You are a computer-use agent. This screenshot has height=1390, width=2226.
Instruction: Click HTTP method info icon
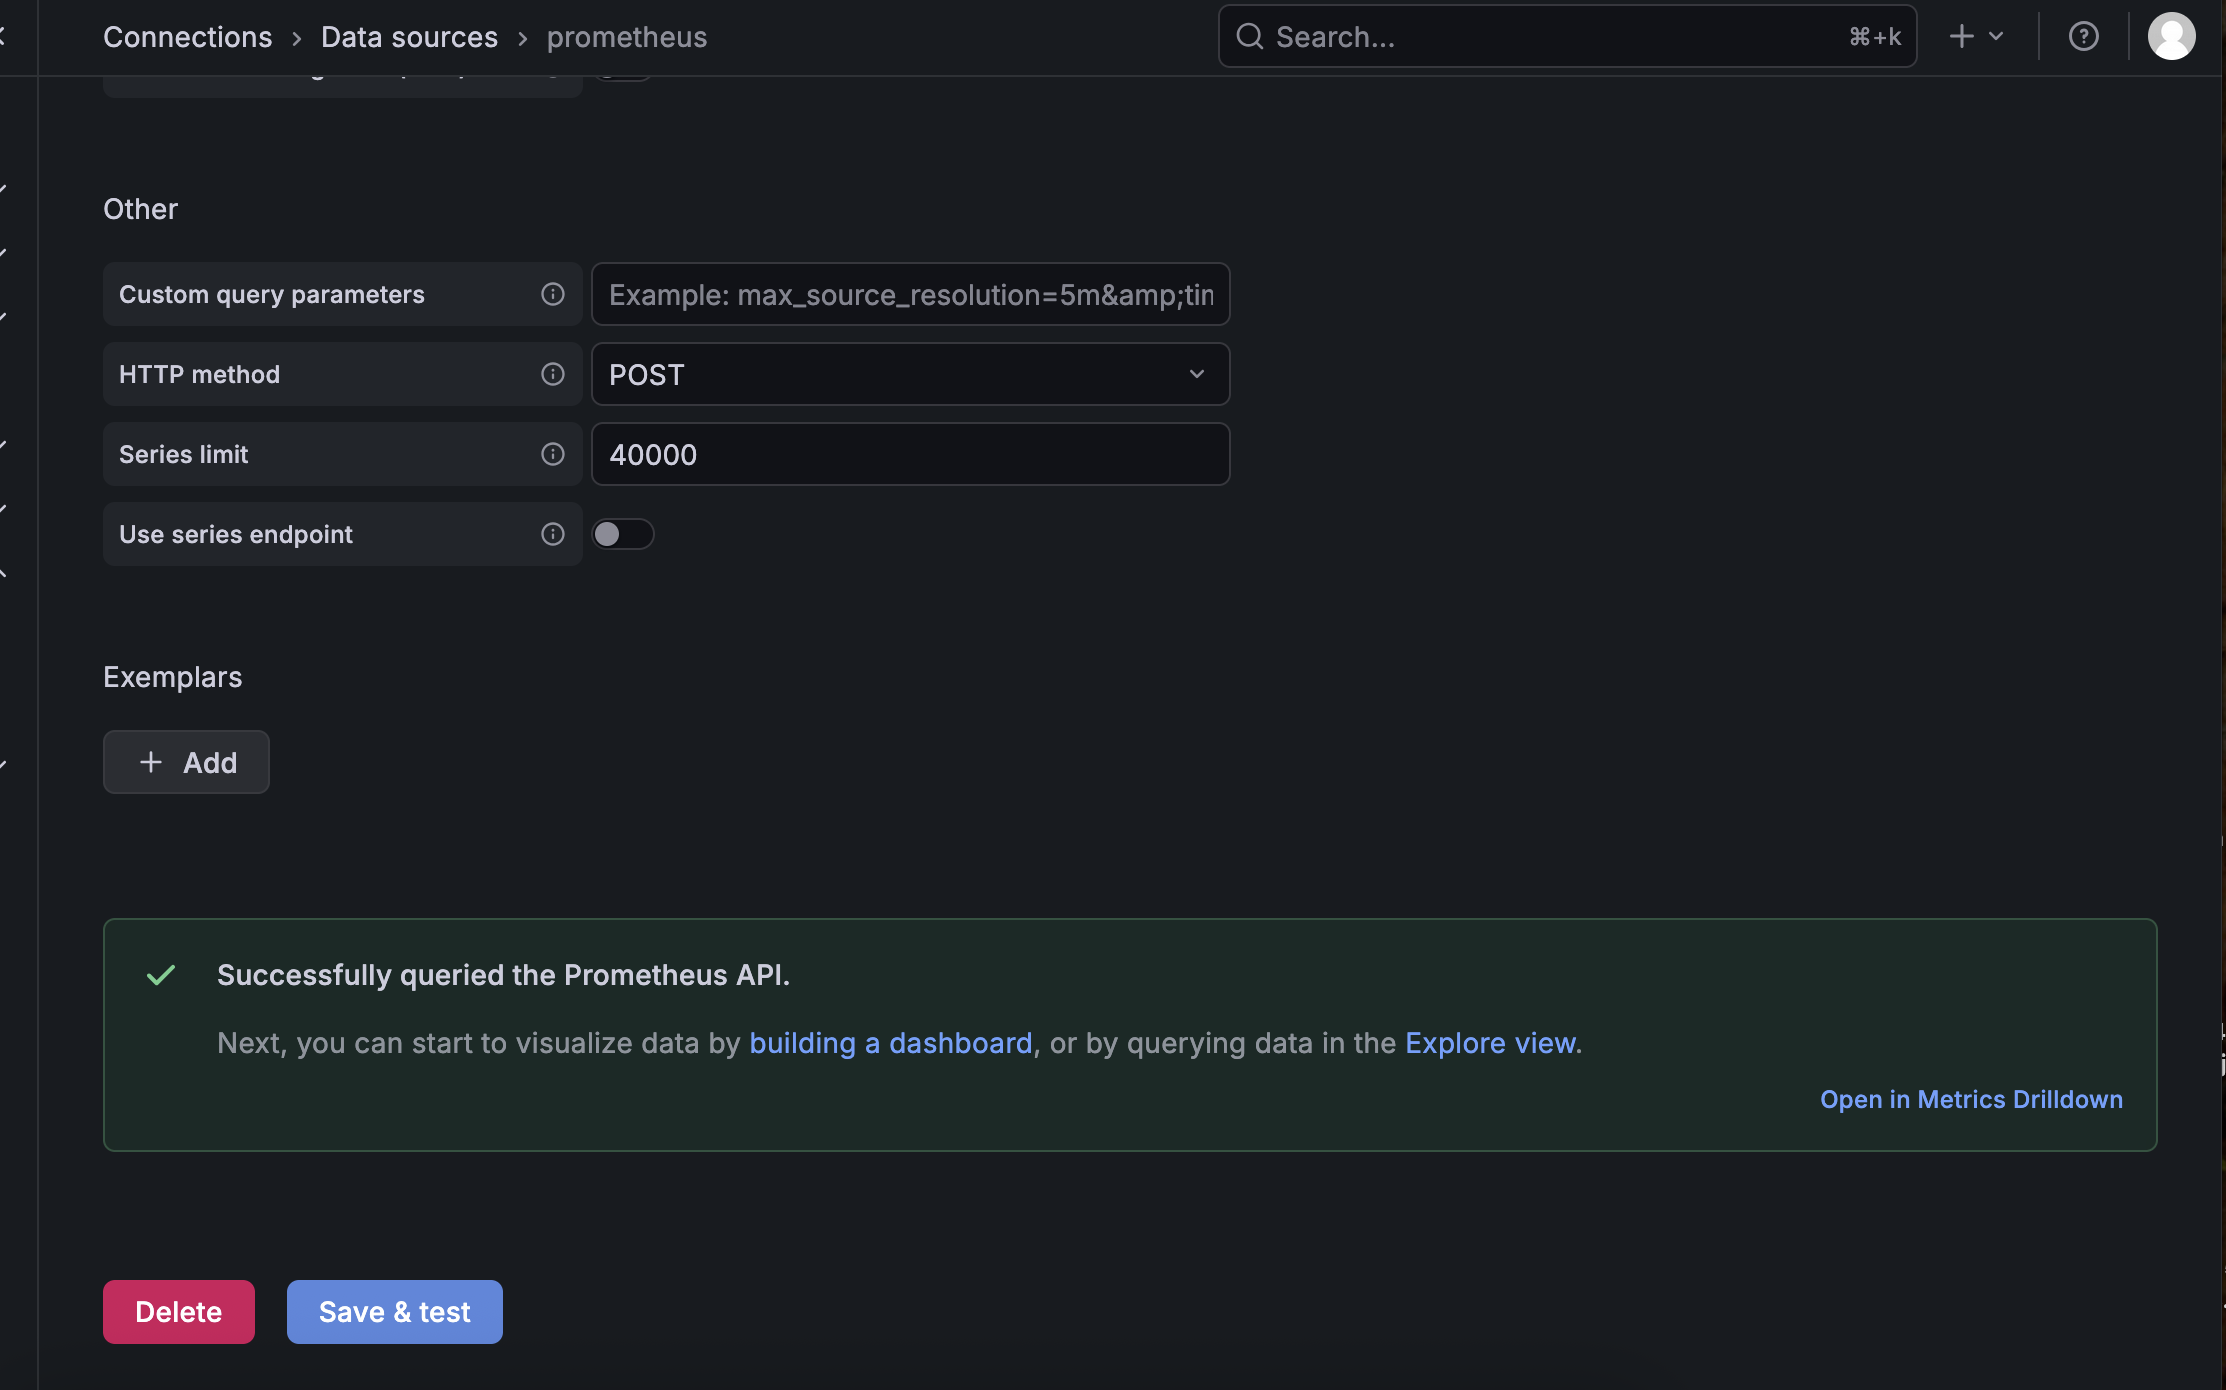(553, 374)
